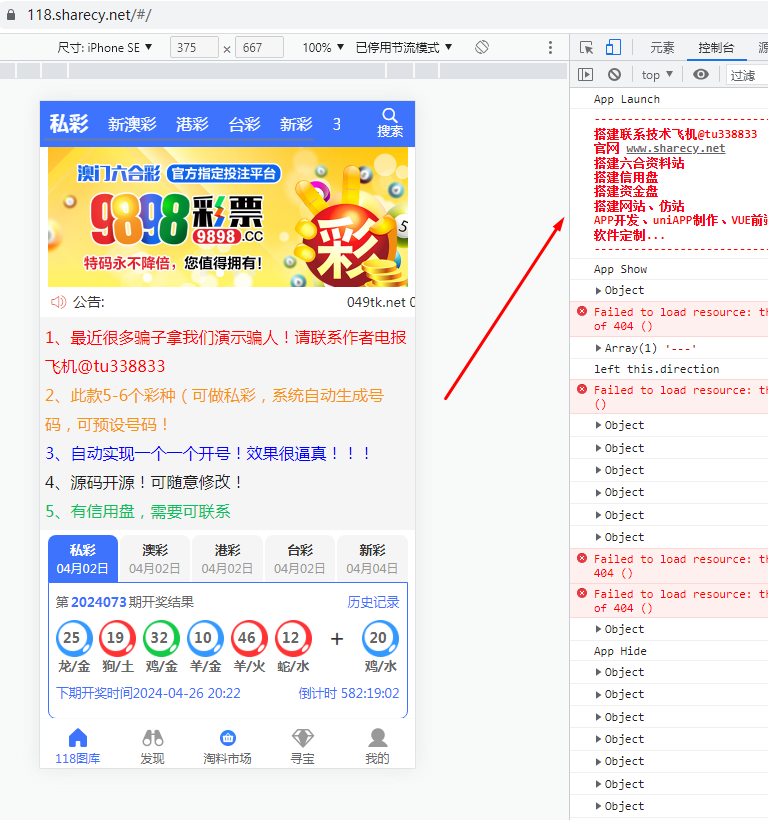Click the App Launch console line
This screenshot has height=820, width=768.
tap(626, 99)
